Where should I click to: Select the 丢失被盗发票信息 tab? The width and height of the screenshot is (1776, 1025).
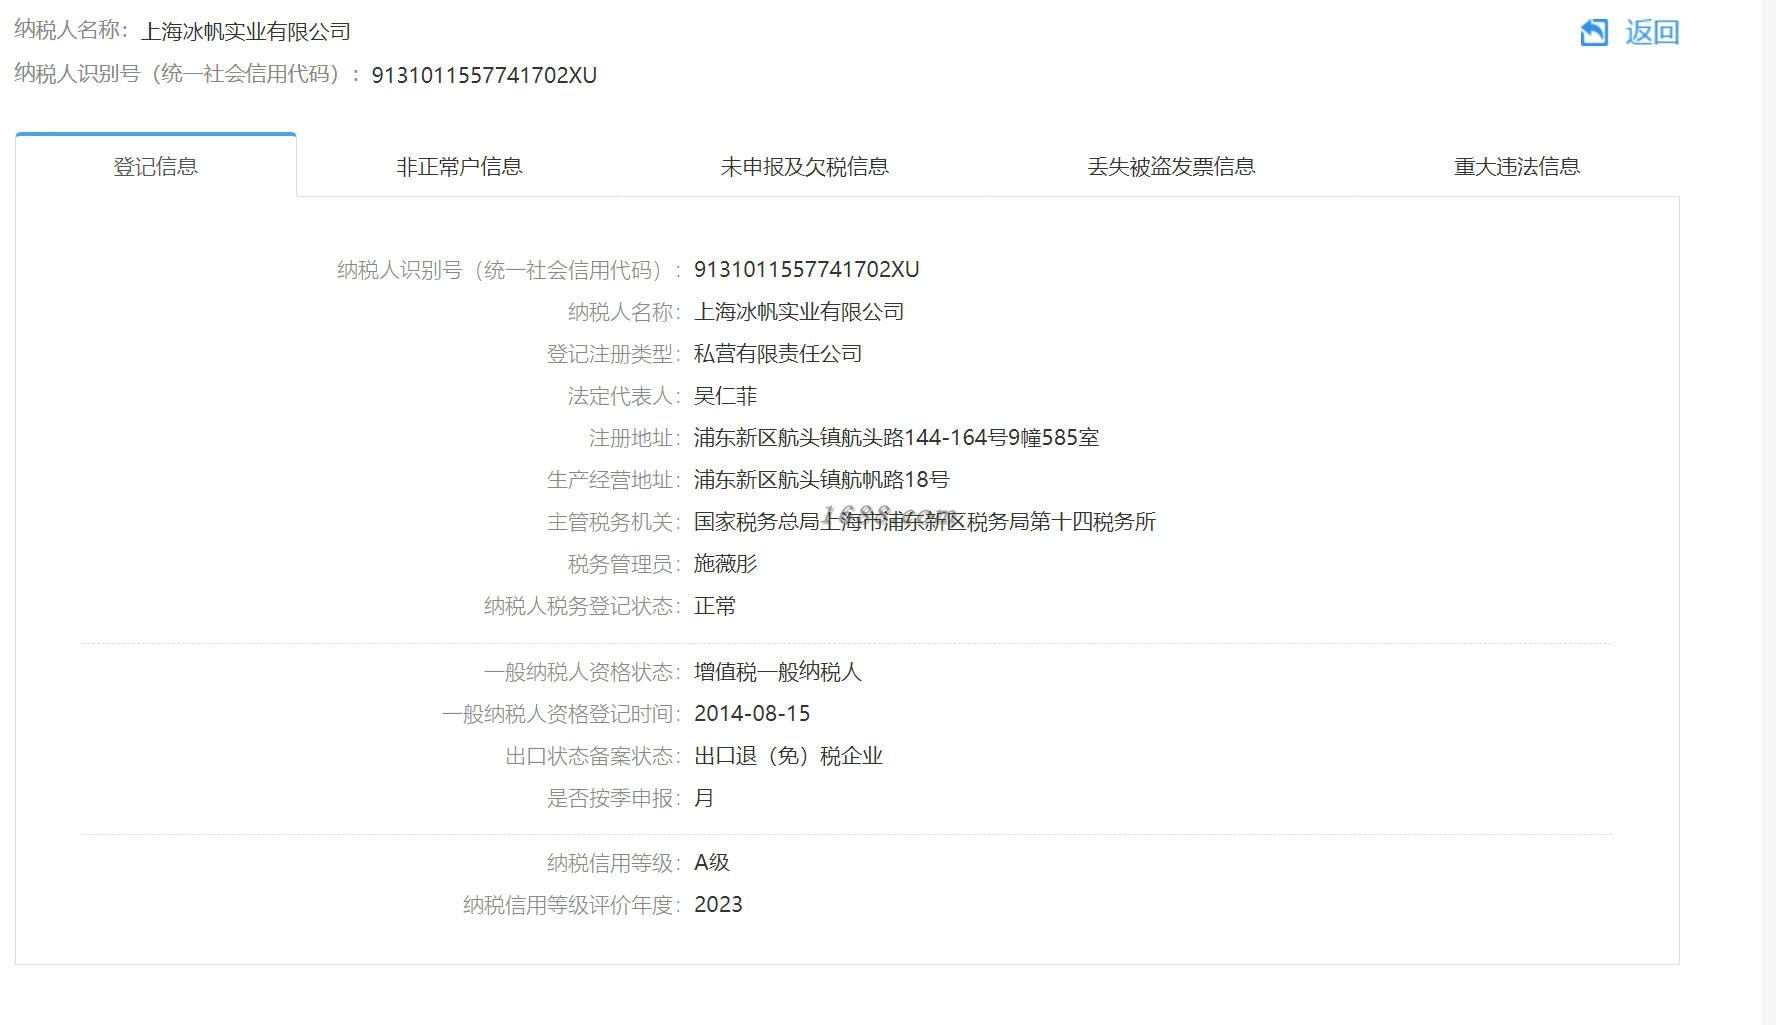(x=1171, y=167)
